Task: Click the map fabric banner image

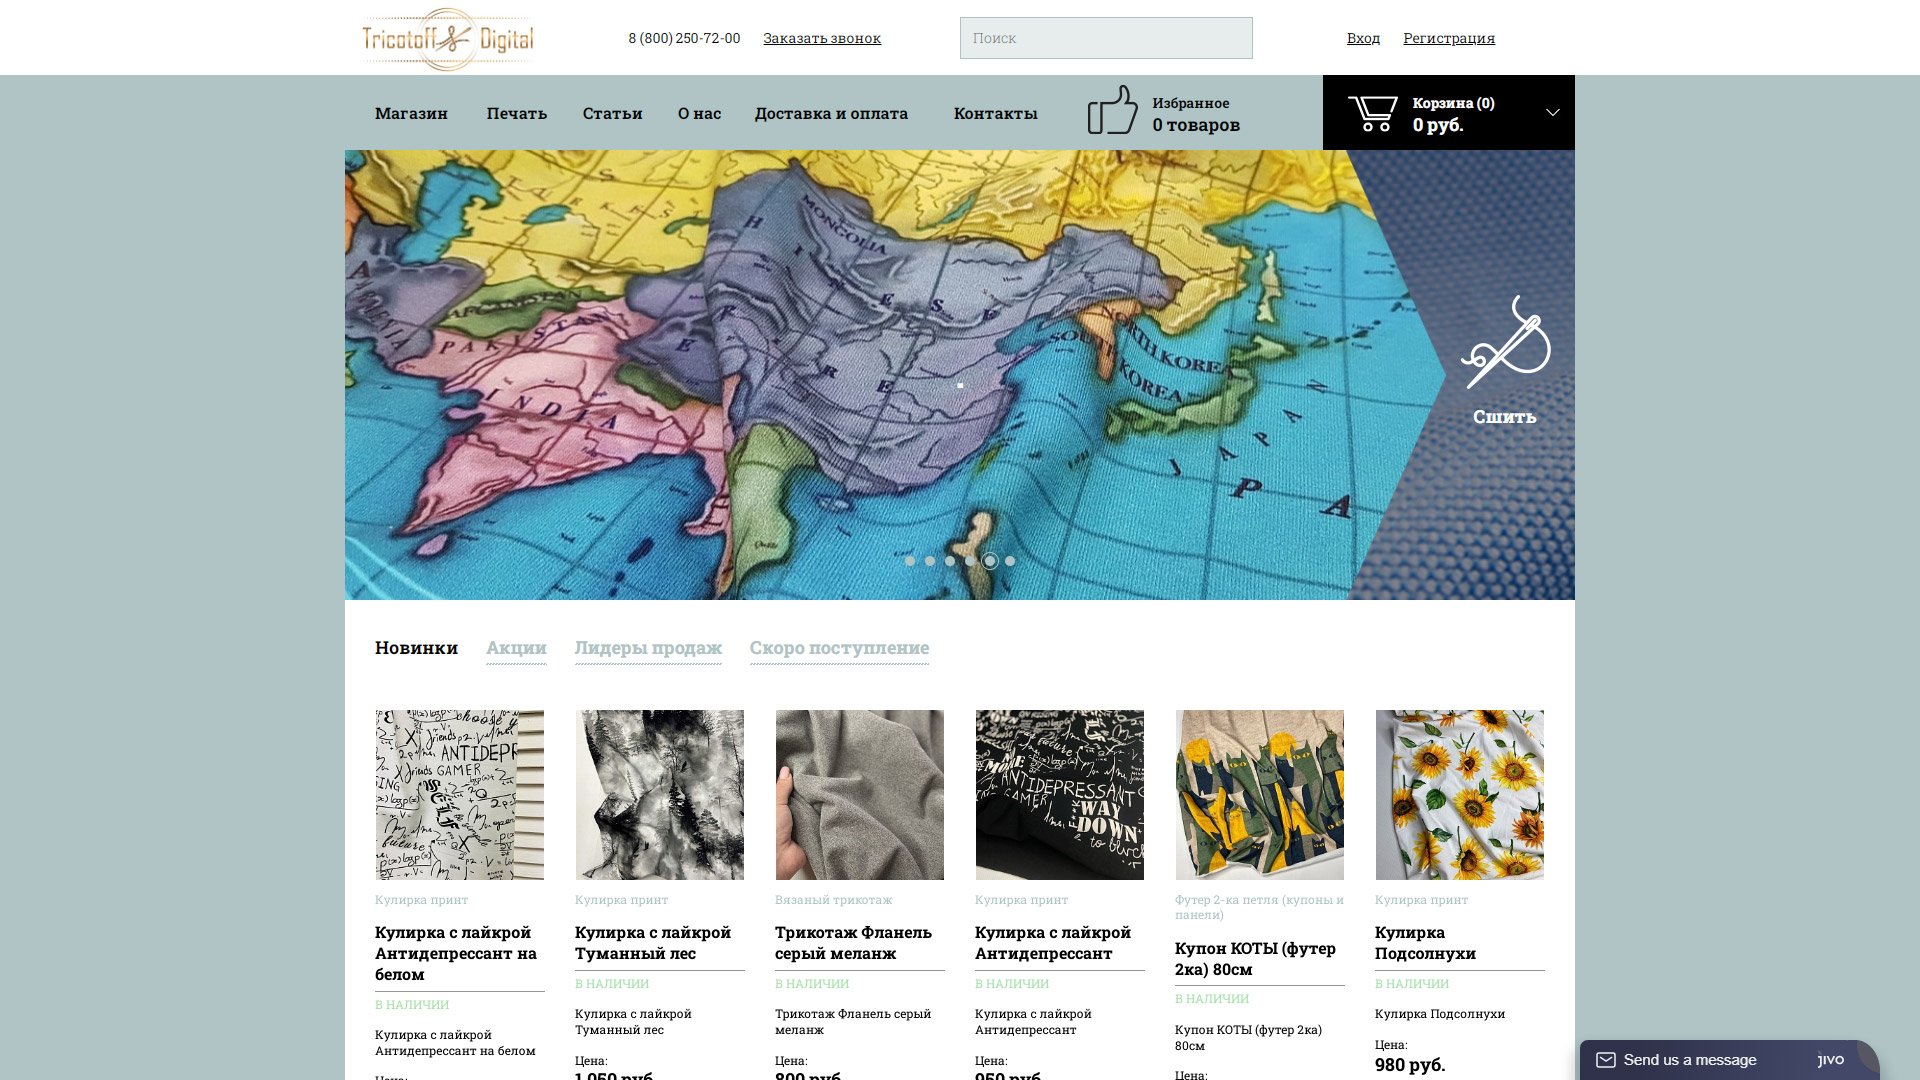Action: point(895,375)
